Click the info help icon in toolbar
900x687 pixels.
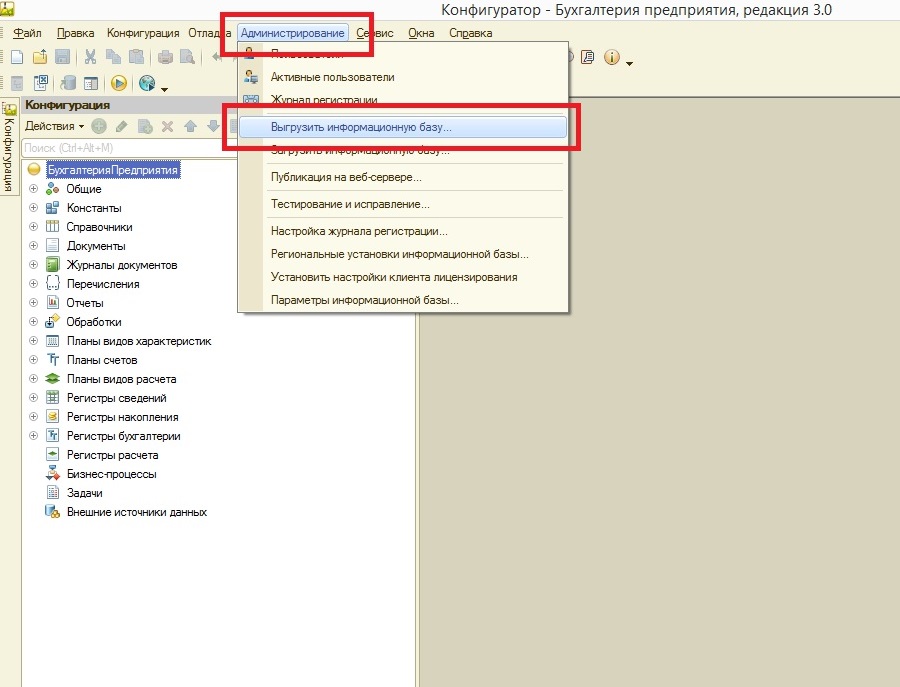[612, 58]
